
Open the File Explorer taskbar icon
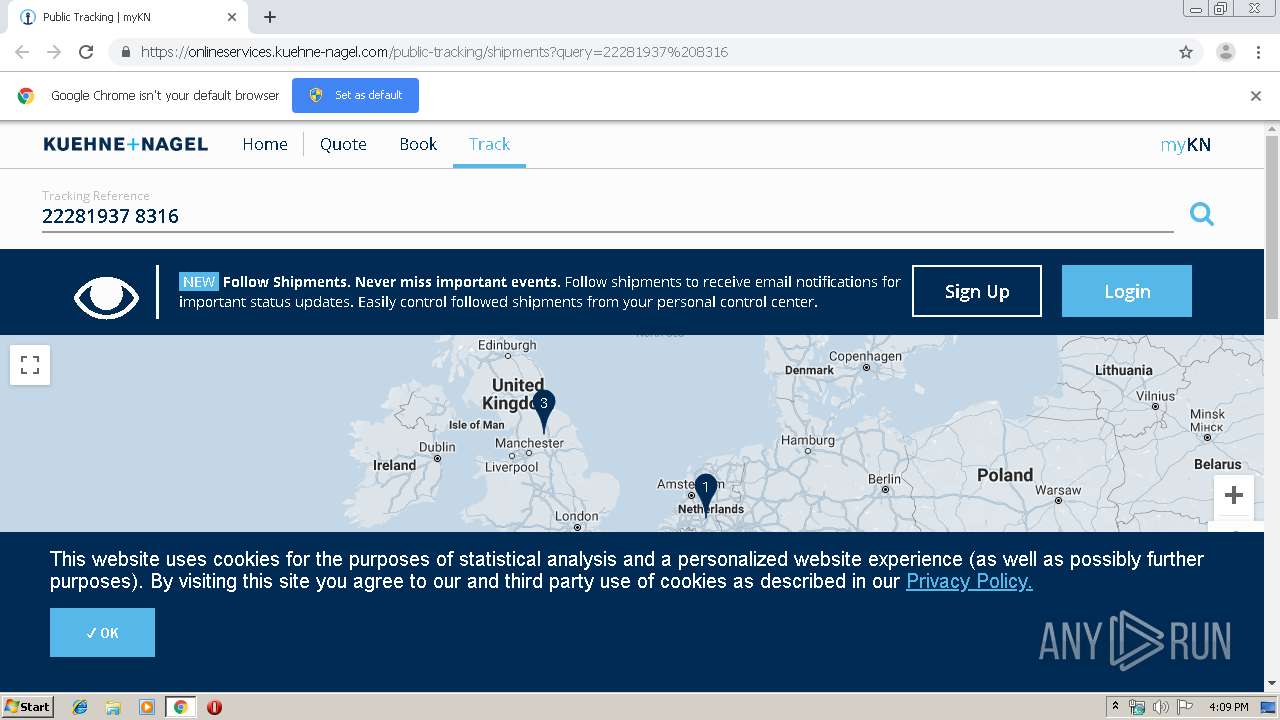(113, 707)
